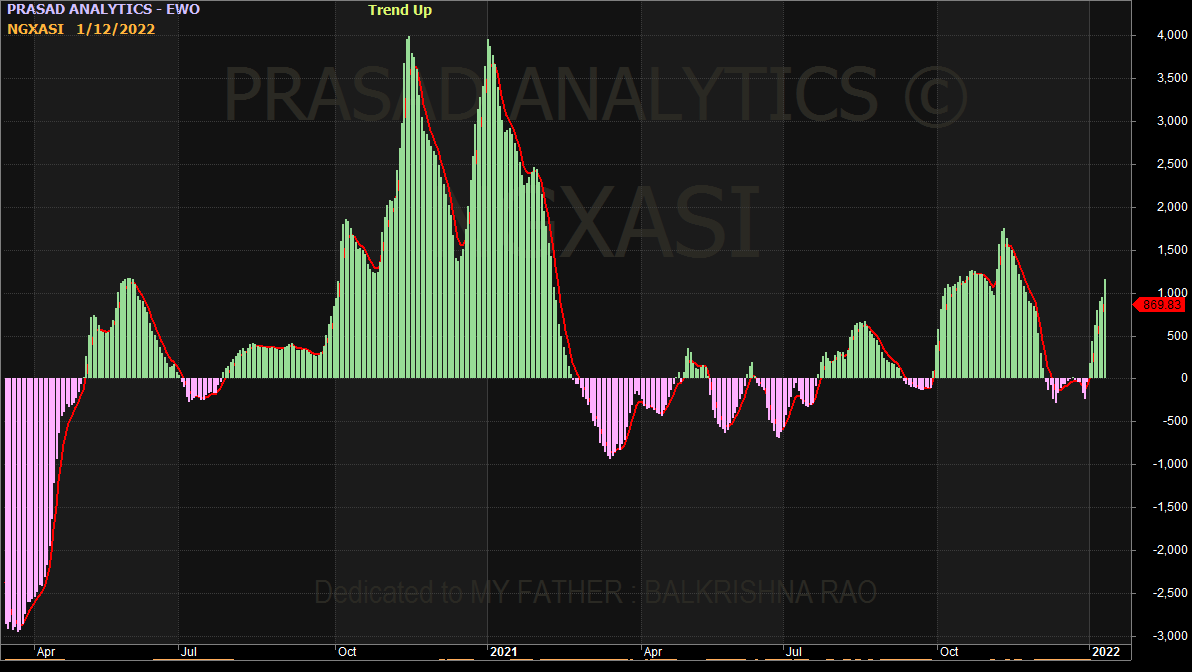
Task: Click the rightmost Oct label on time axis
Action: click(948, 652)
